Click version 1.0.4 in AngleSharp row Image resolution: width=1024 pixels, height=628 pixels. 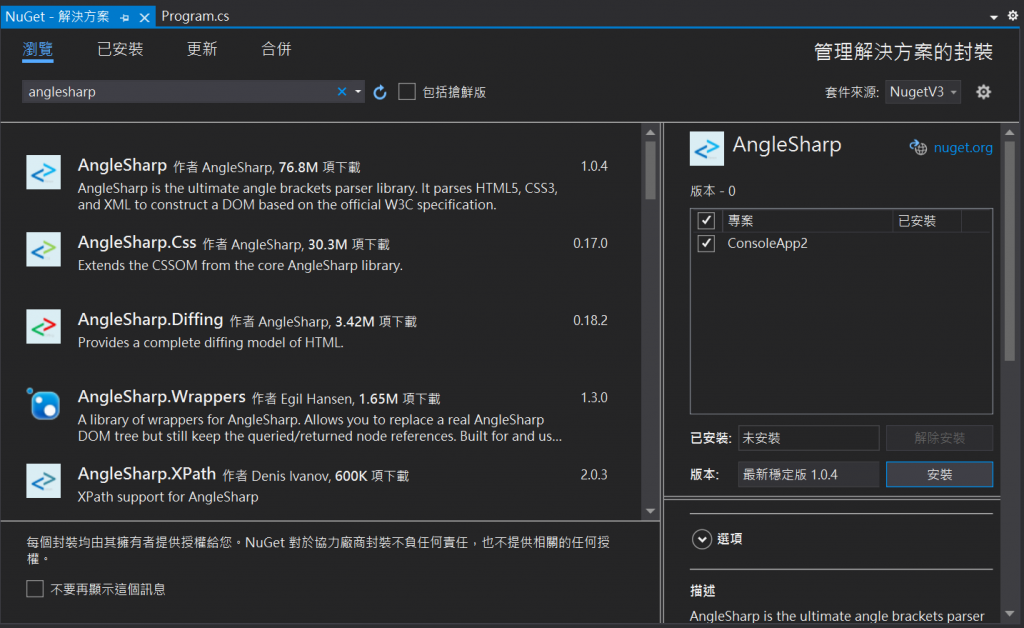tap(594, 166)
